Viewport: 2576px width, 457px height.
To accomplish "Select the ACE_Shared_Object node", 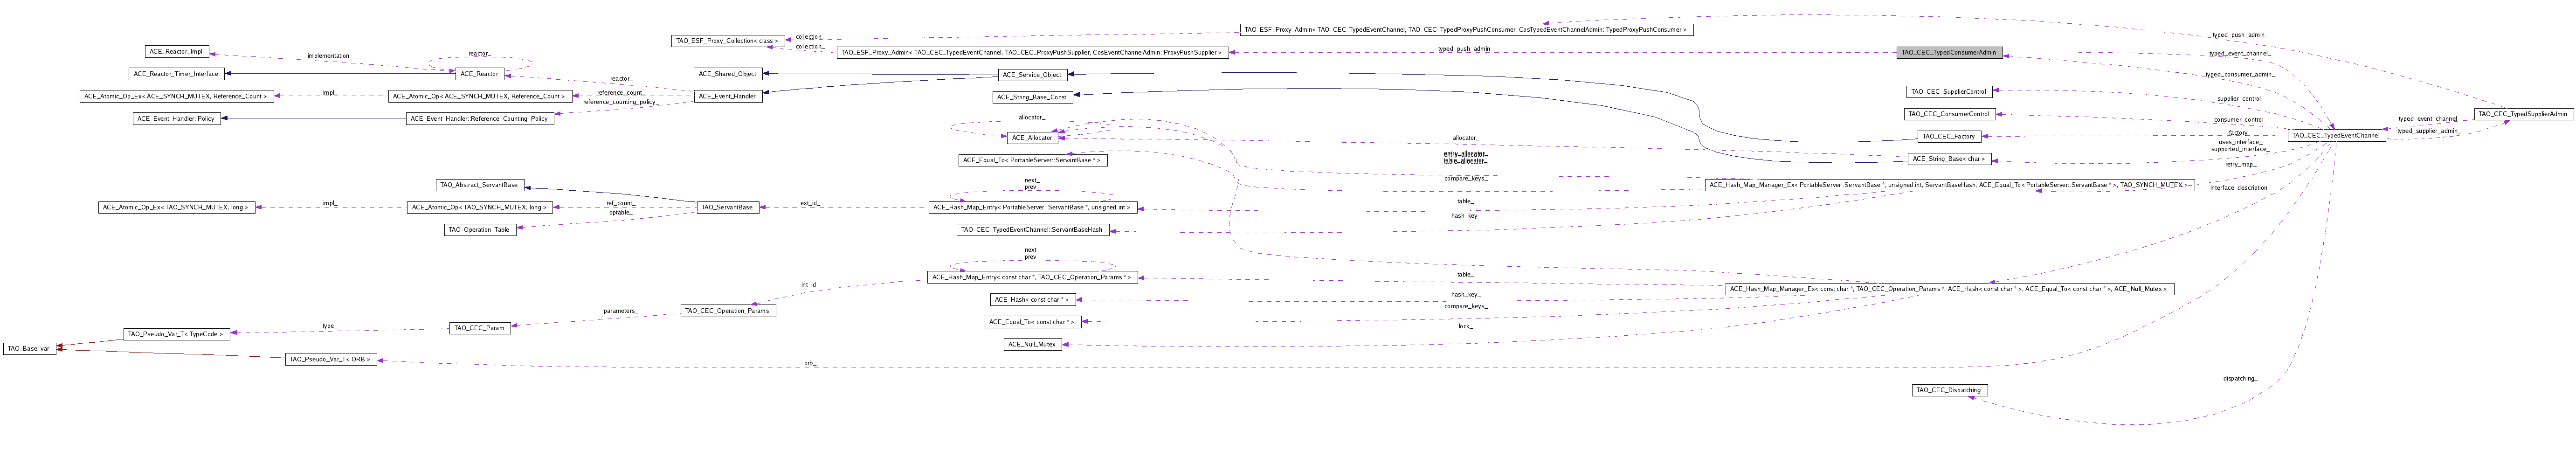I will [x=727, y=74].
